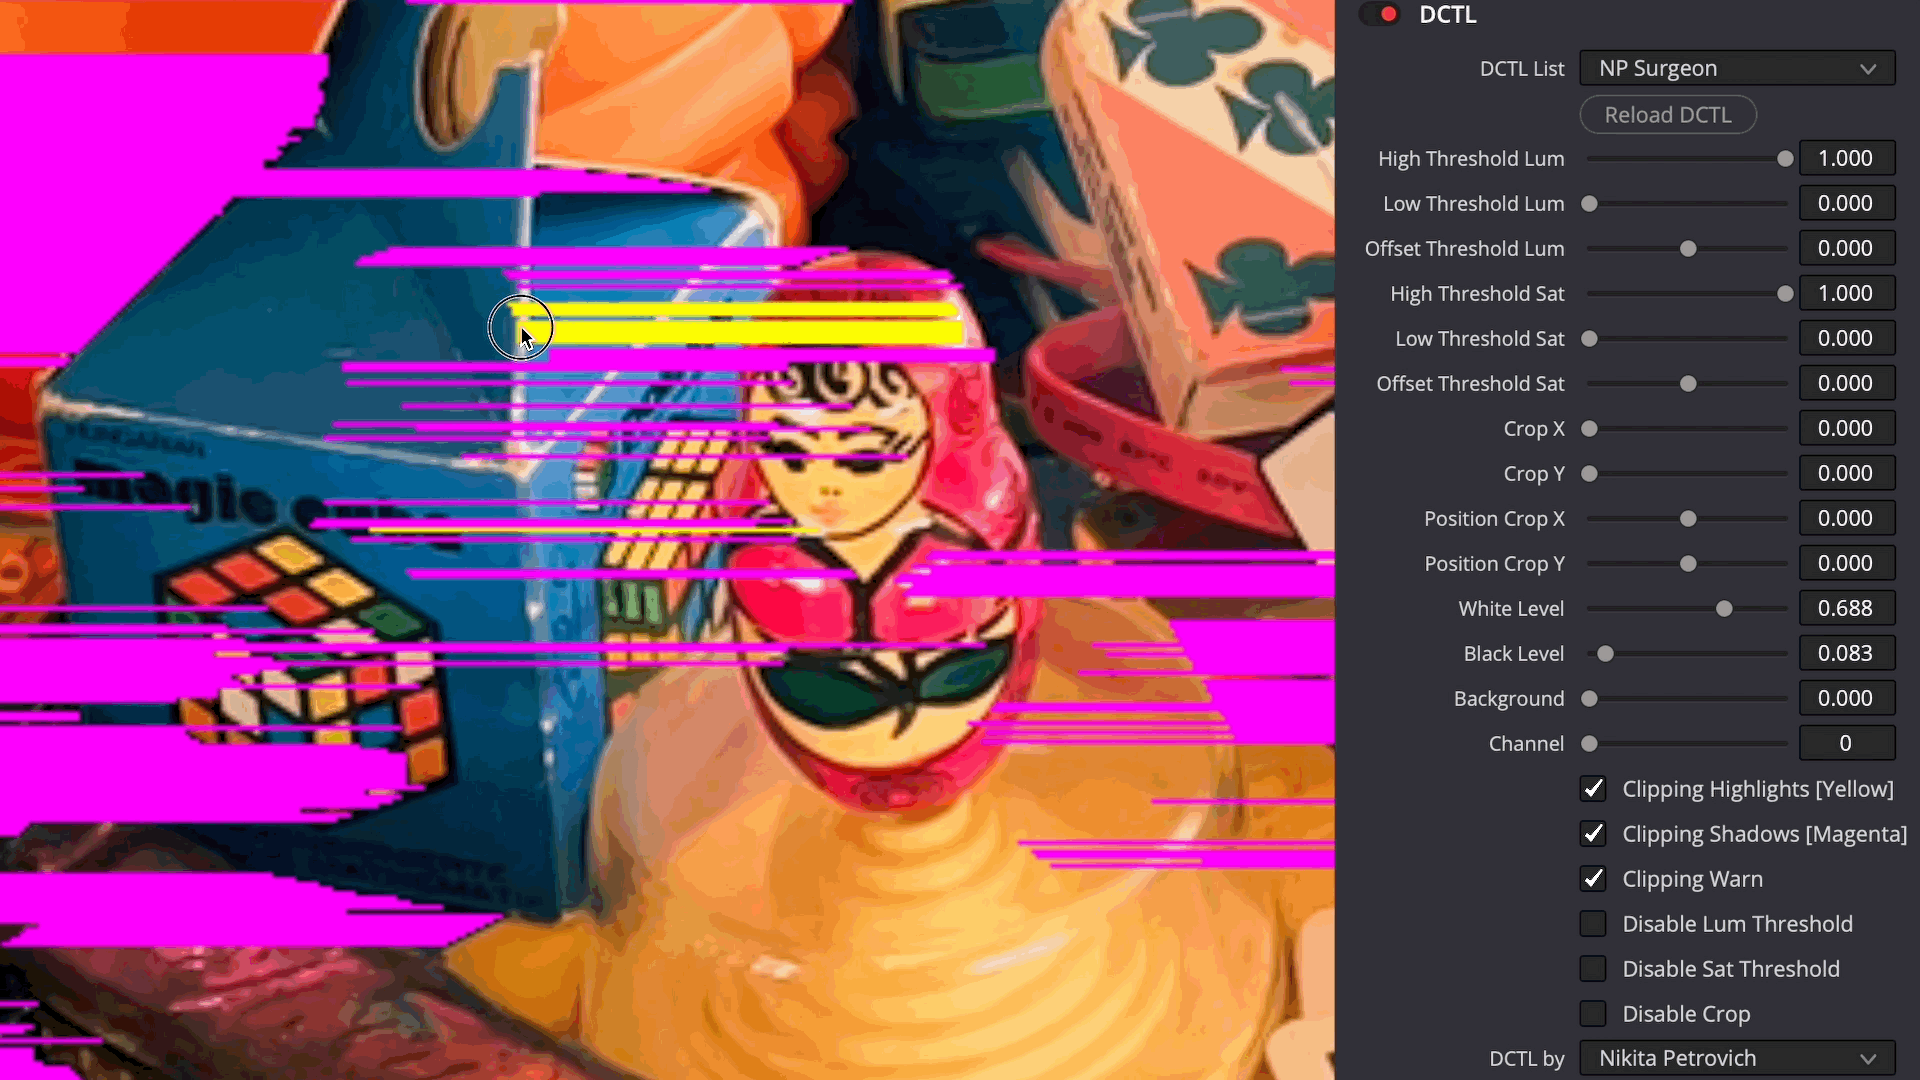Enable Disable Sat Threshold checkbox
Screen dimensions: 1920x1080
point(1594,969)
